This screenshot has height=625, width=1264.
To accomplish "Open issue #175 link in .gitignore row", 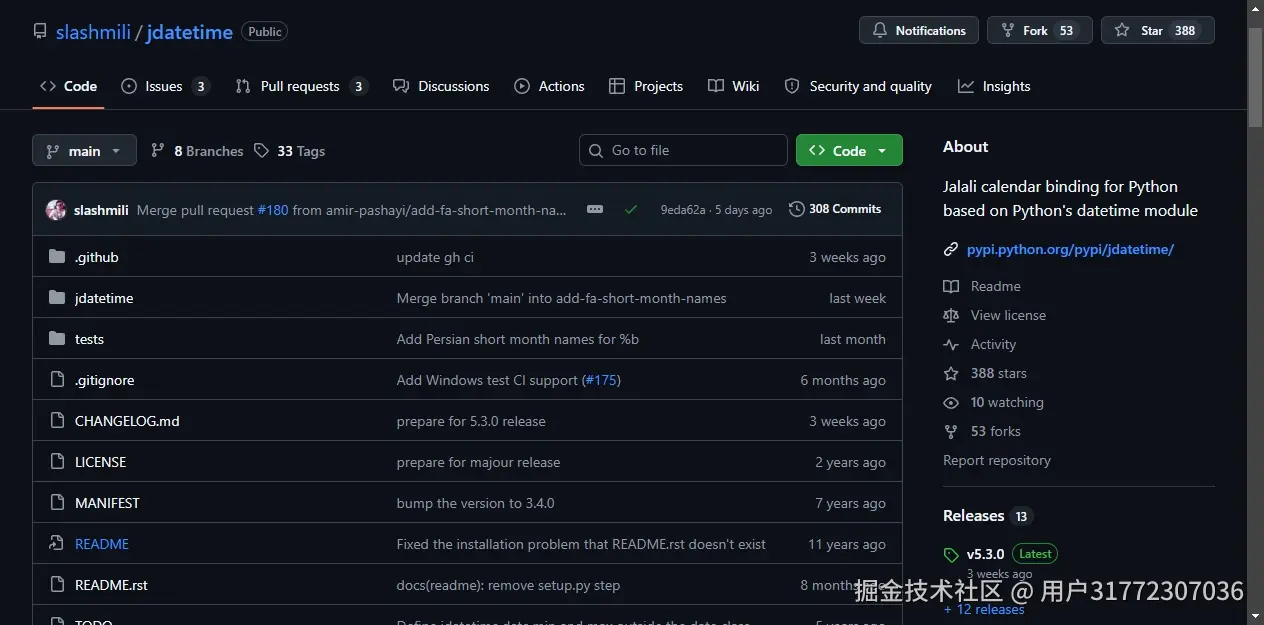I will pyautogui.click(x=601, y=380).
